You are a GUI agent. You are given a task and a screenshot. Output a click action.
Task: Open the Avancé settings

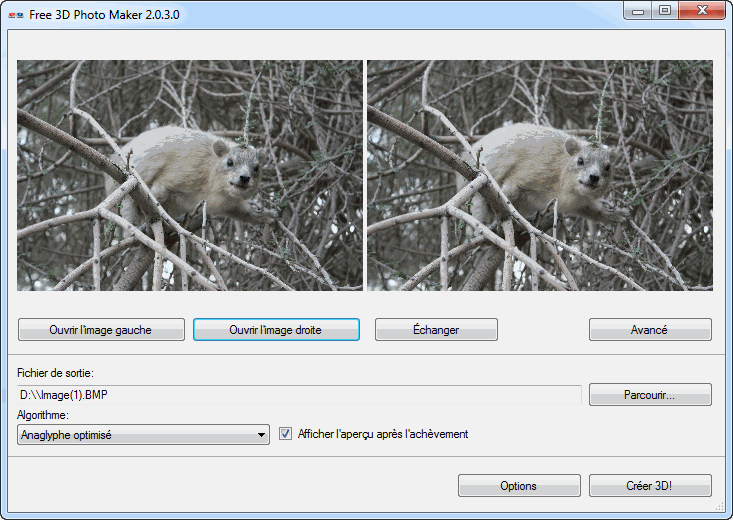[x=650, y=330]
